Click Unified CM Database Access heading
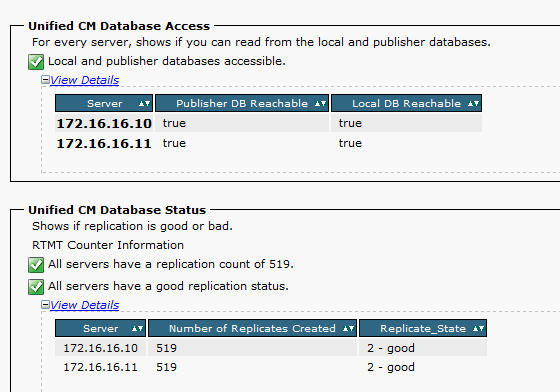Screen dimensions: 560x392 (x=119, y=26)
